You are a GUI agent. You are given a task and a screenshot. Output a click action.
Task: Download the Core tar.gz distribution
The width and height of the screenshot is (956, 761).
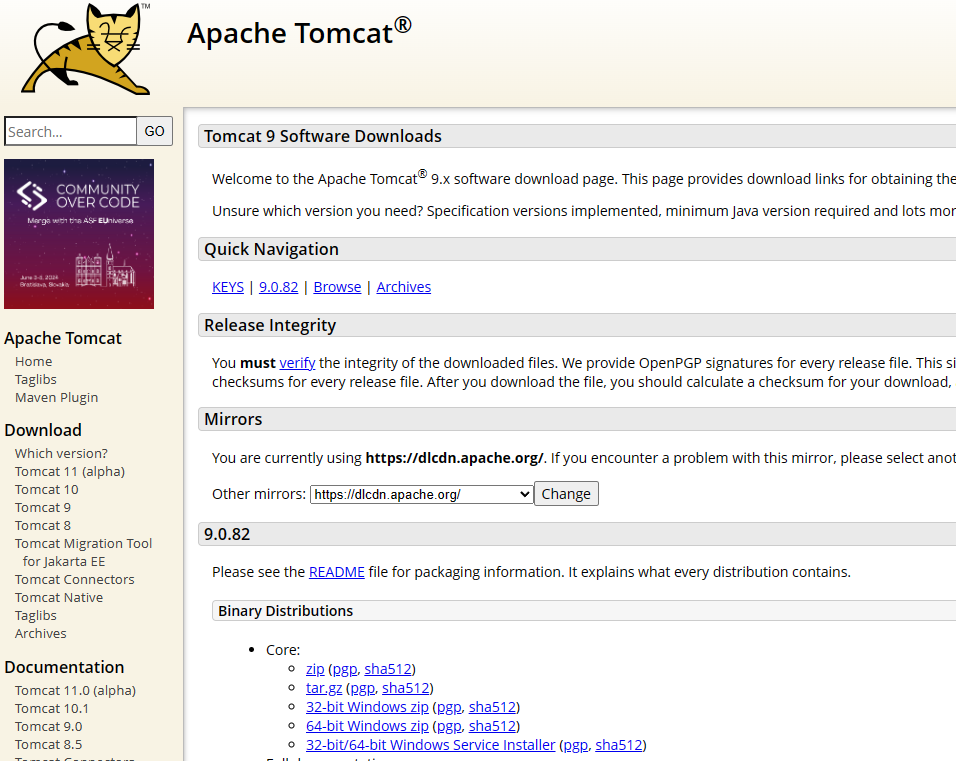[x=324, y=688]
